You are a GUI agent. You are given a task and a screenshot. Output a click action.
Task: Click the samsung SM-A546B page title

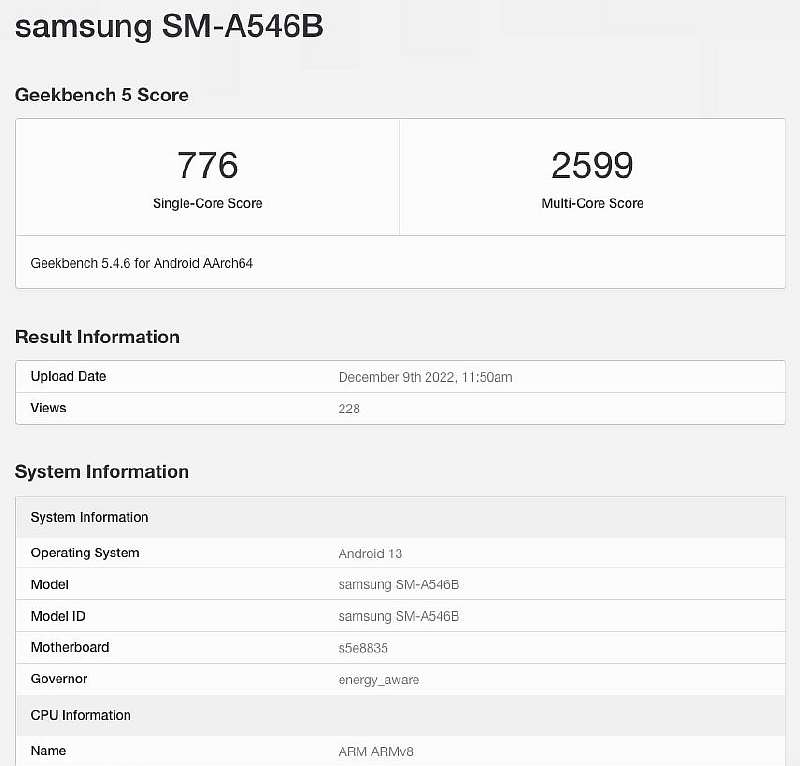(x=169, y=27)
